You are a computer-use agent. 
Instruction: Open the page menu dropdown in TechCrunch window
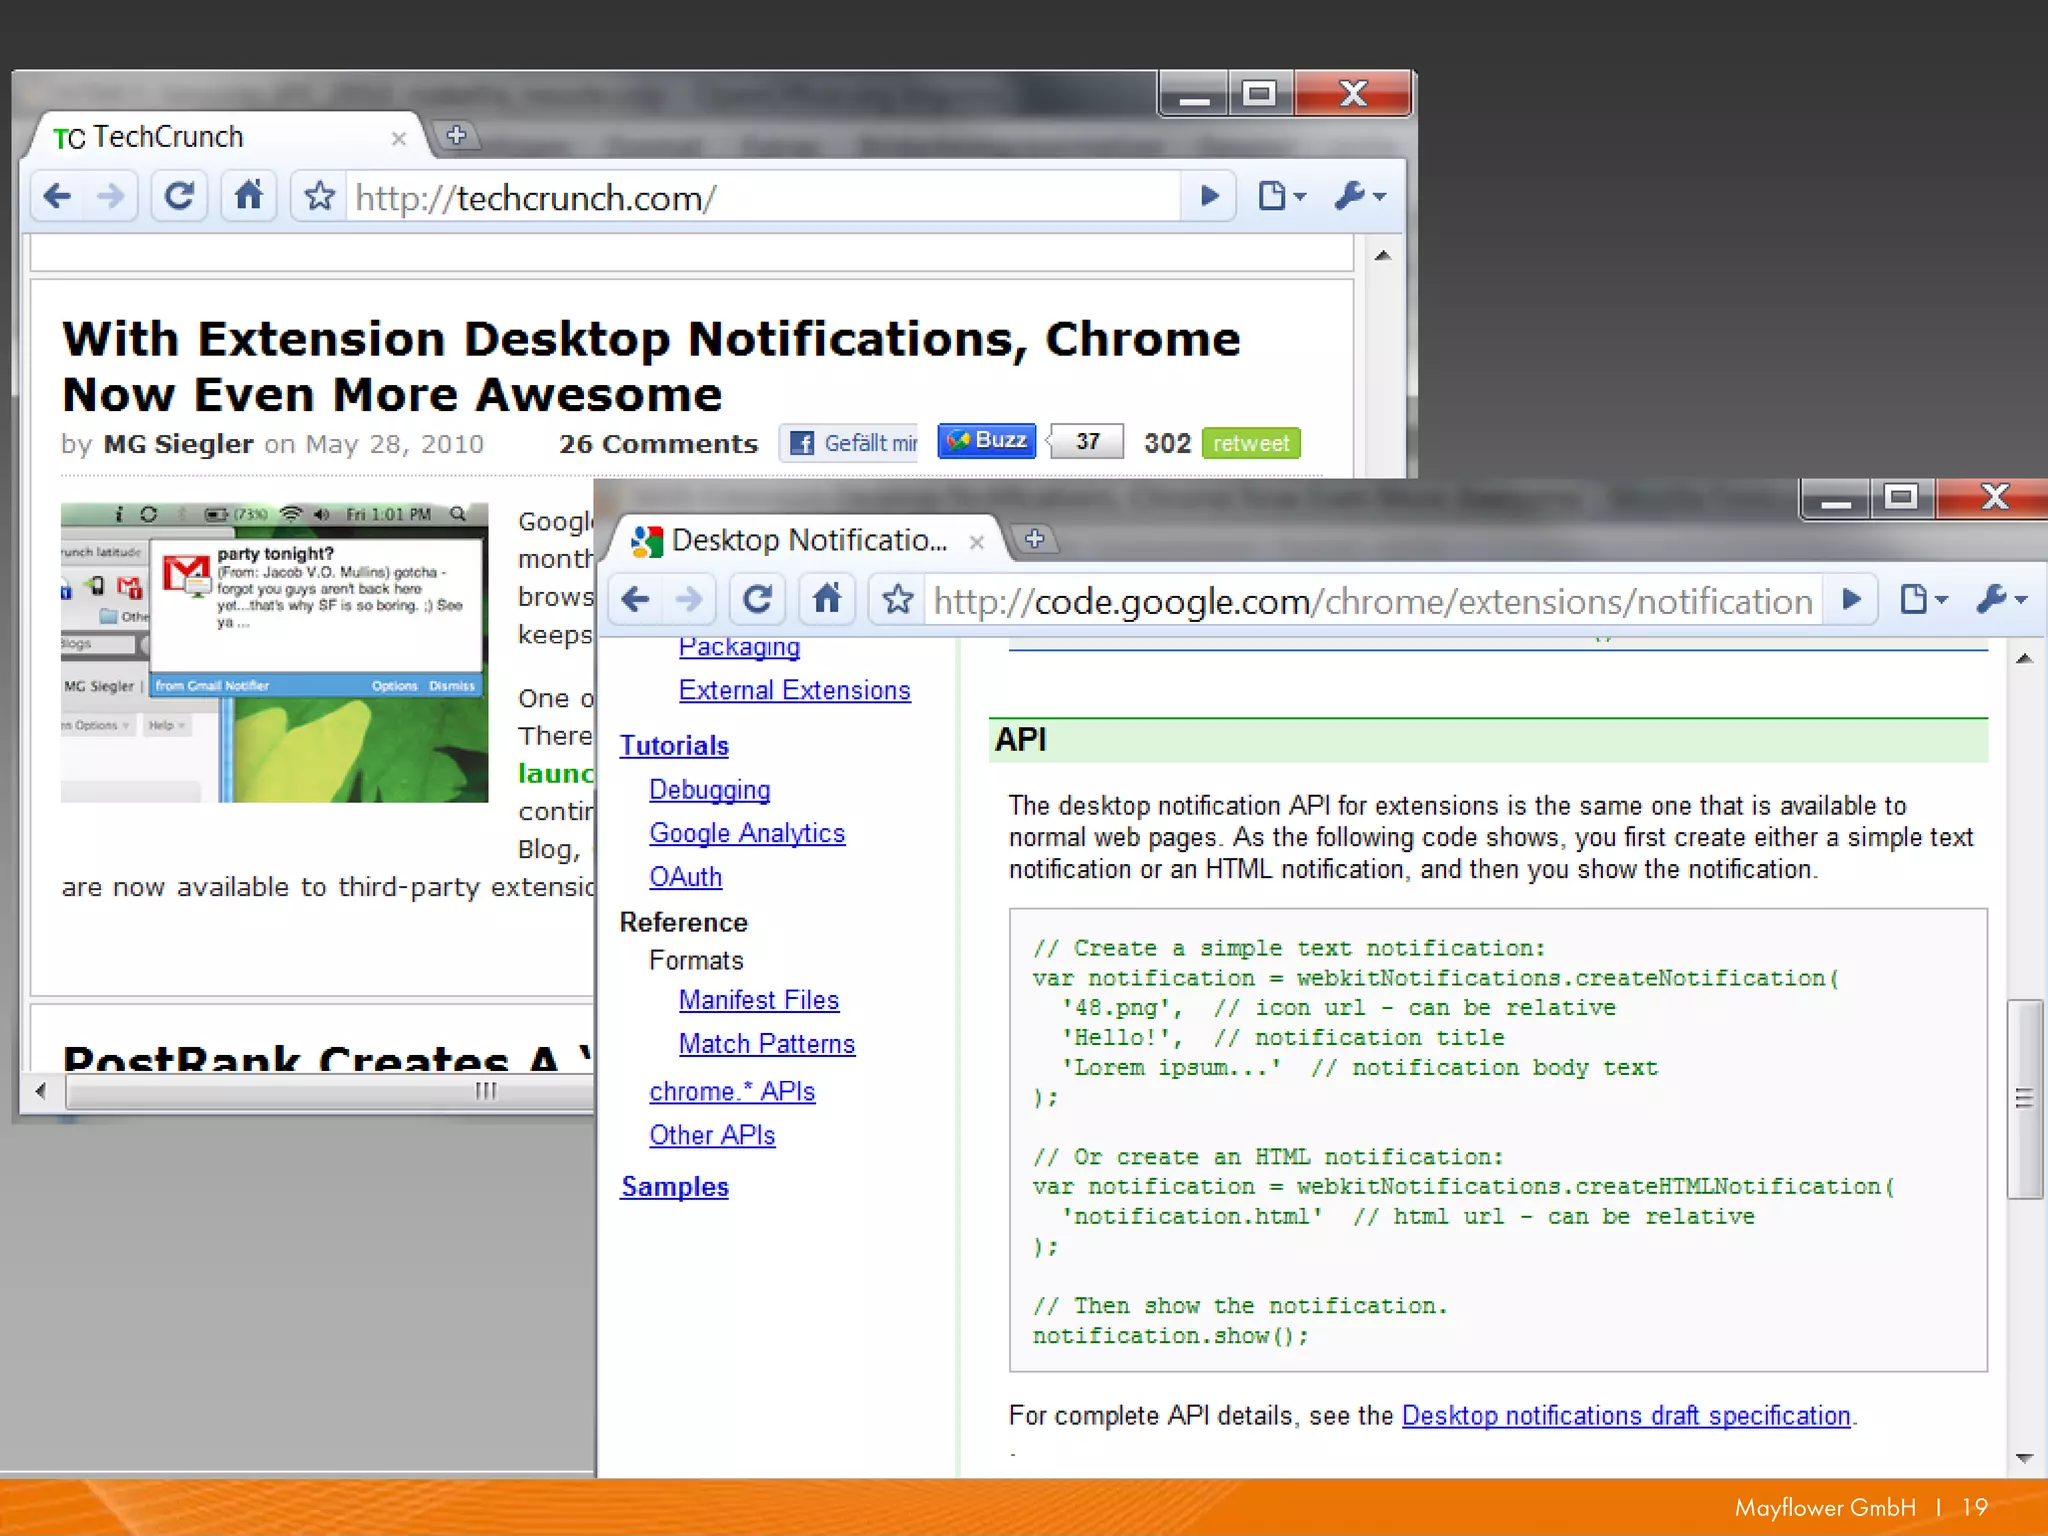1280,196
